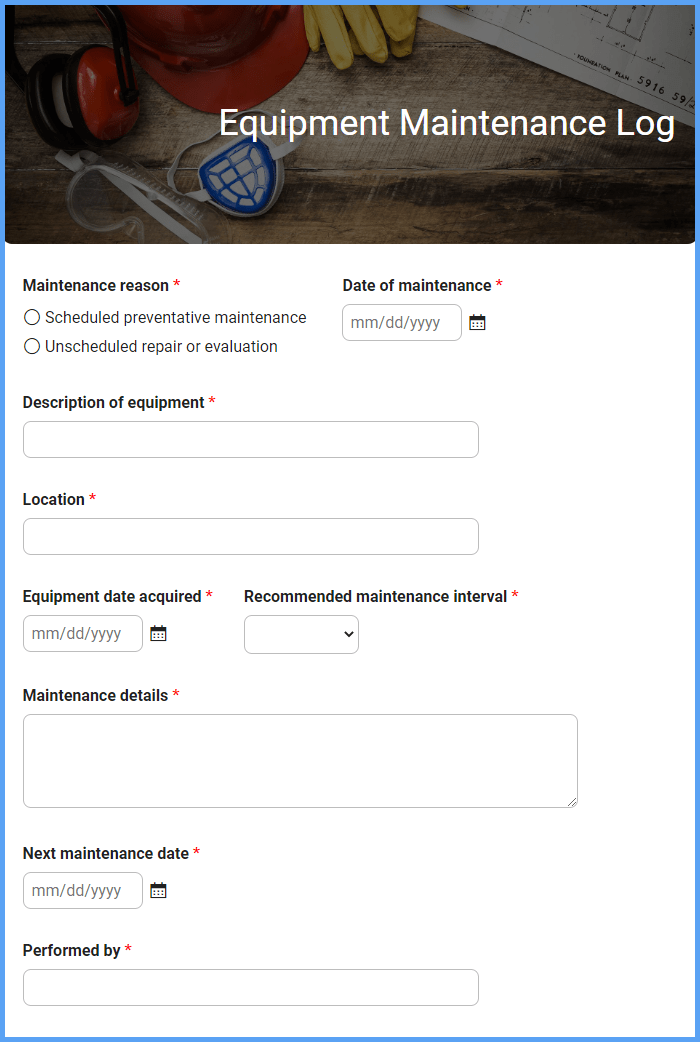Focus the Performed by text field
This screenshot has width=700, height=1042.
click(251, 988)
